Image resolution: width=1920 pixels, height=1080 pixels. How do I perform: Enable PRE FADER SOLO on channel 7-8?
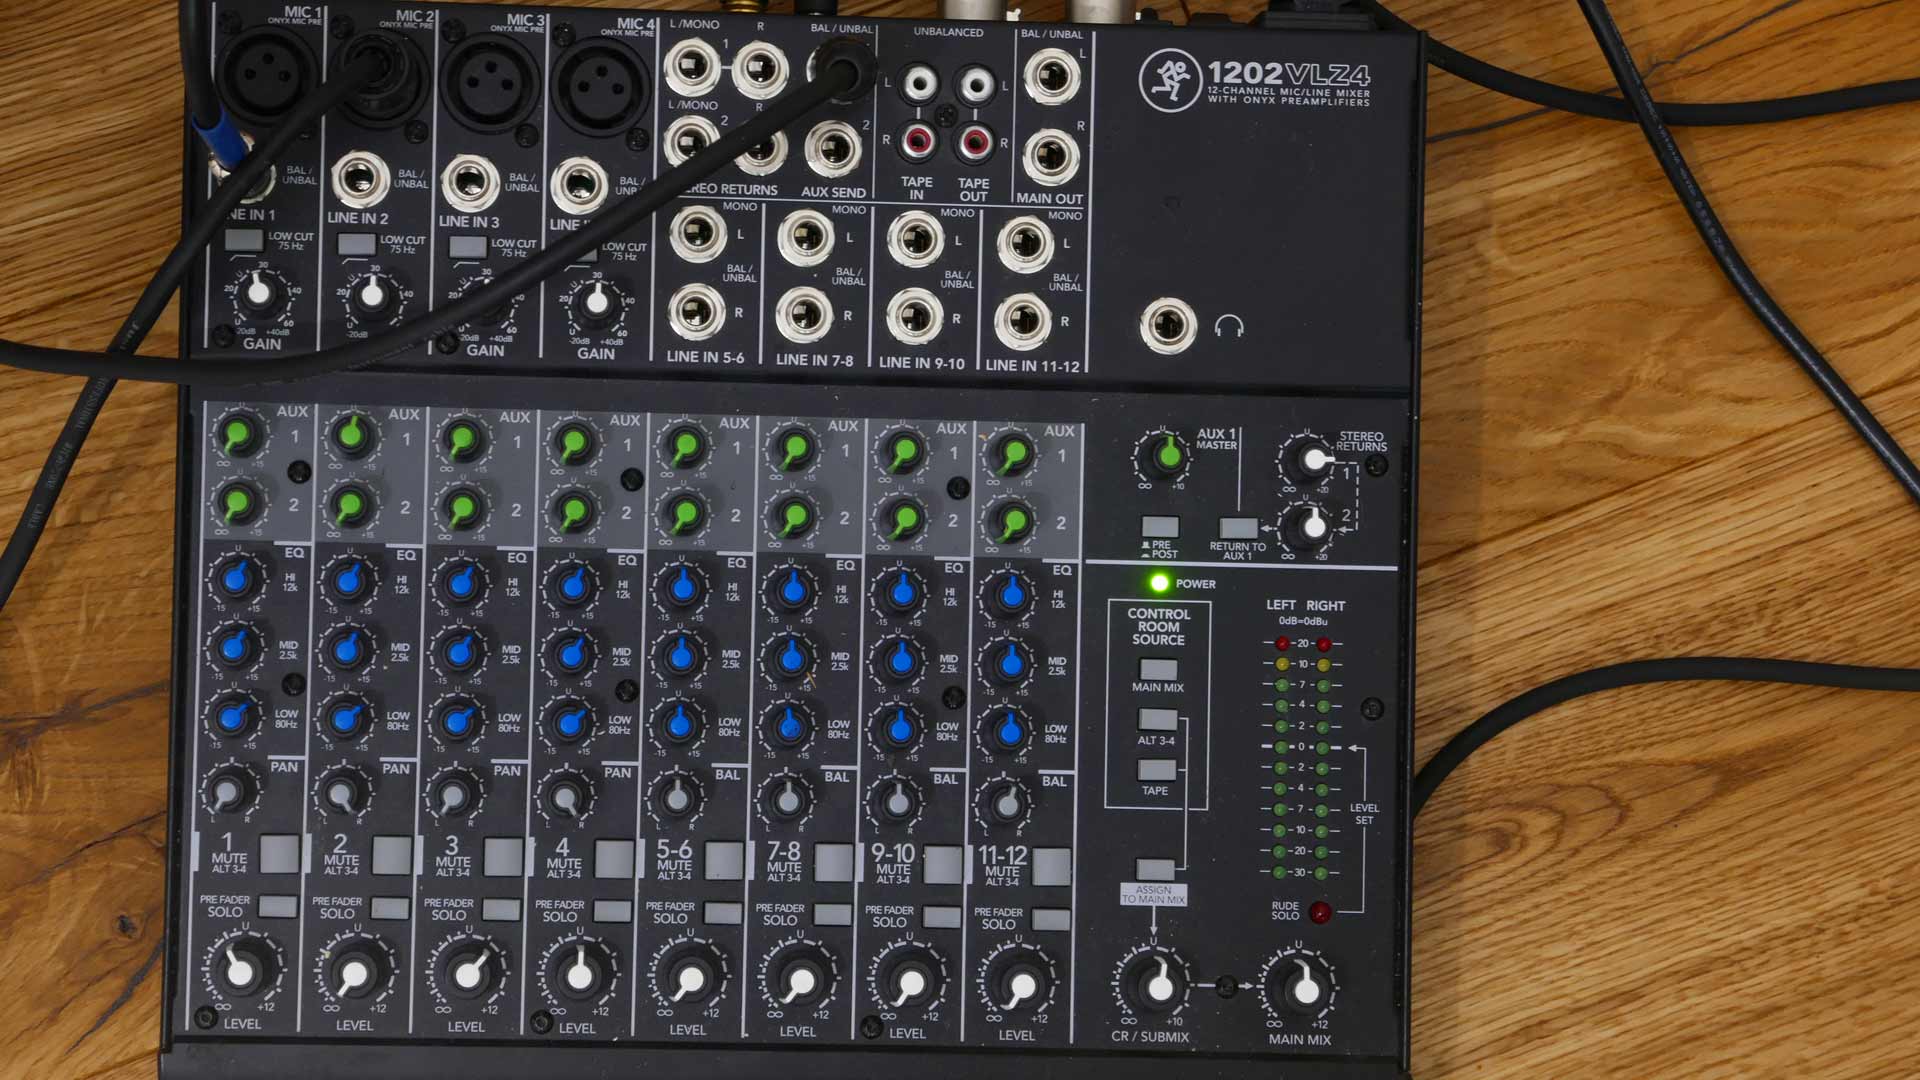pyautogui.click(x=832, y=914)
